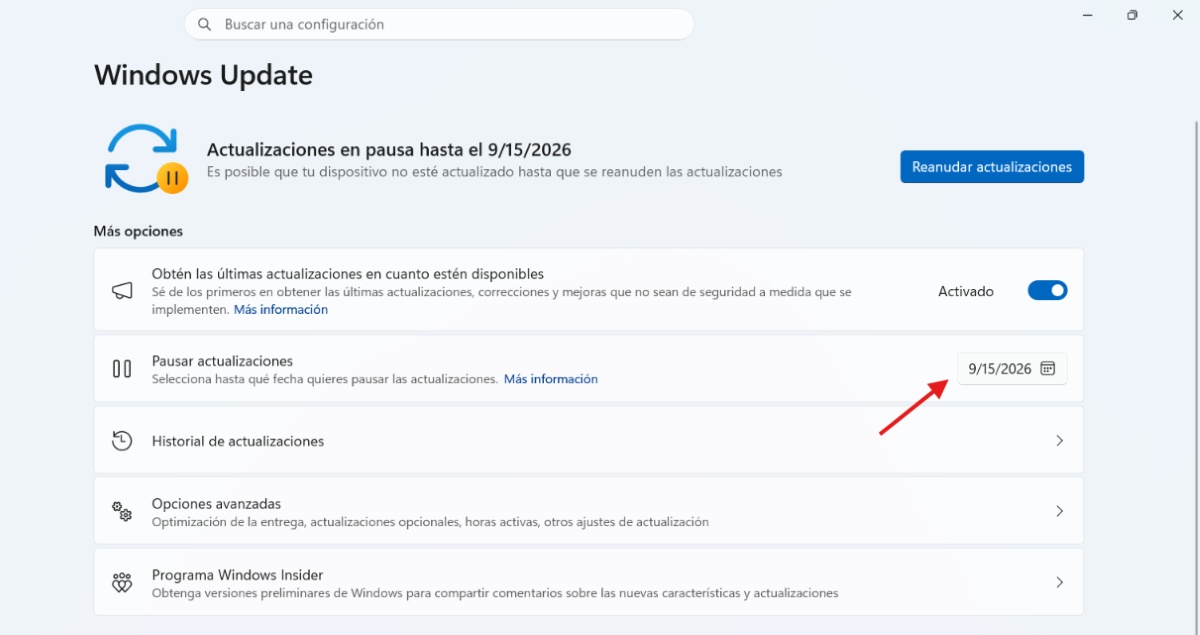Expand the 'Historial de actualizaciones' chevron

coord(1060,441)
